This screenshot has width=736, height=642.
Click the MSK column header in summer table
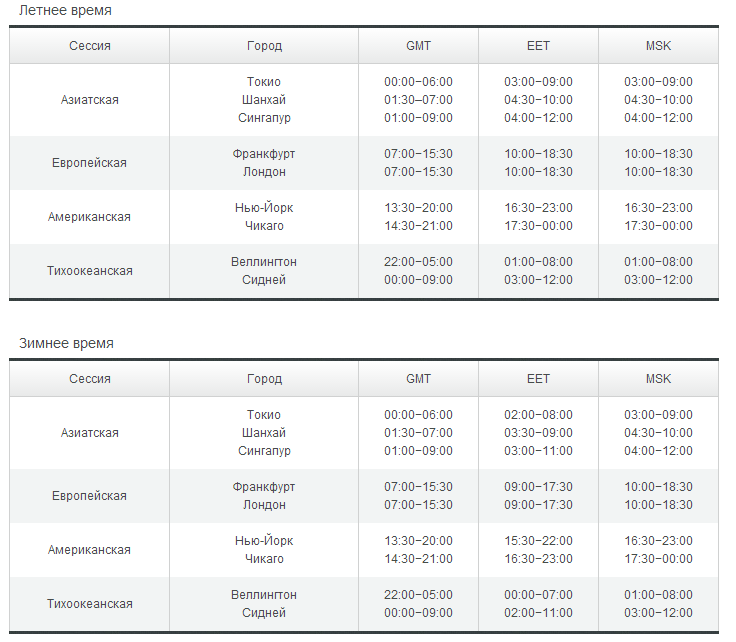coord(658,46)
